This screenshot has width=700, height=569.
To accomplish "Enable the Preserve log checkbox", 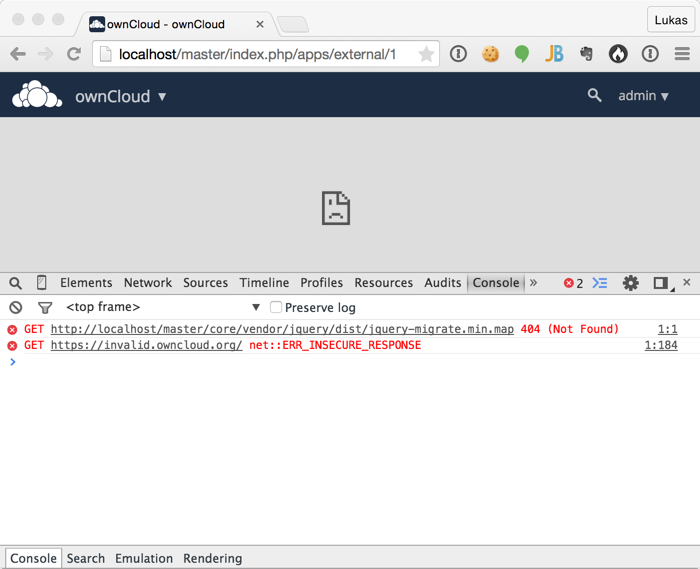I will [x=276, y=308].
